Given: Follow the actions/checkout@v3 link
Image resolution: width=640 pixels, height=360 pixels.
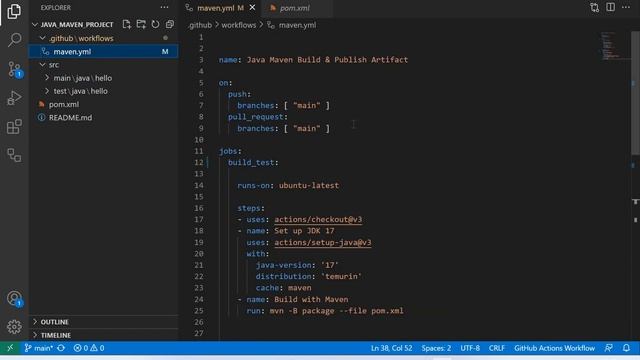Looking at the screenshot, I should [318, 220].
